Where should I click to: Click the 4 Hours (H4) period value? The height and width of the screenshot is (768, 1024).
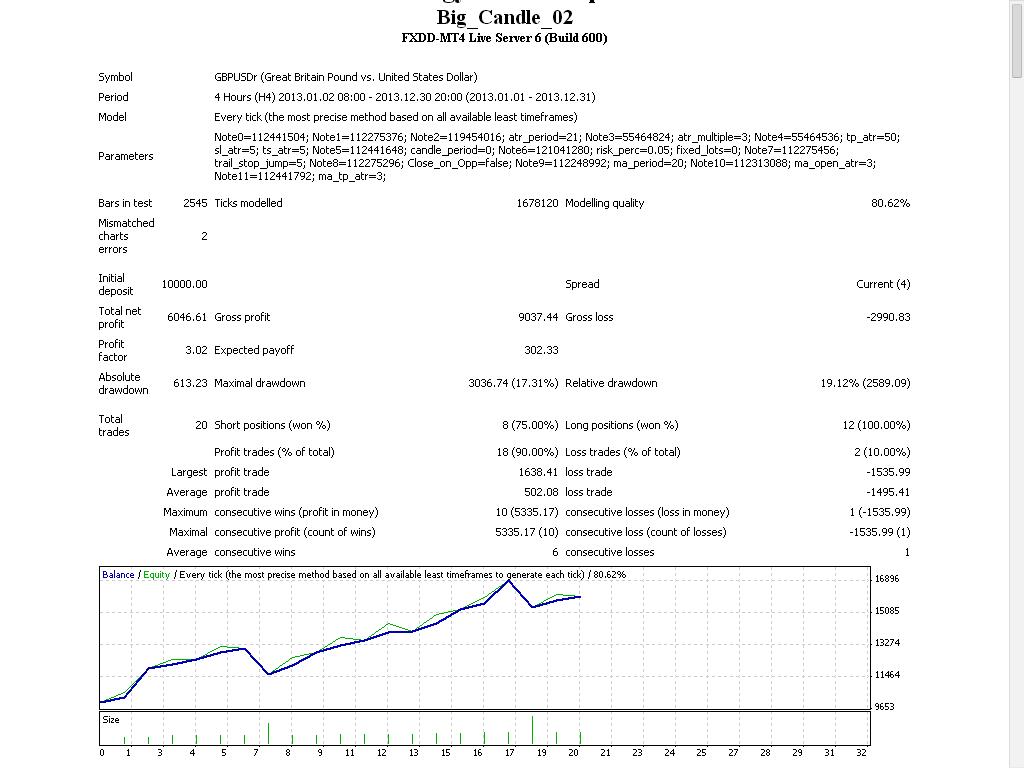(404, 97)
